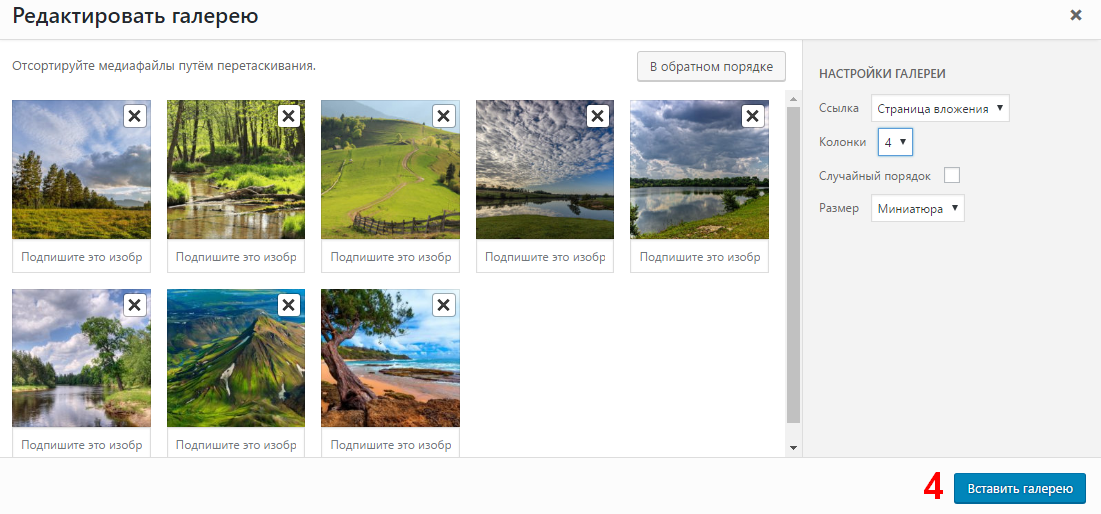
Task: Click caption field under pine meadow image
Action: click(x=81, y=257)
